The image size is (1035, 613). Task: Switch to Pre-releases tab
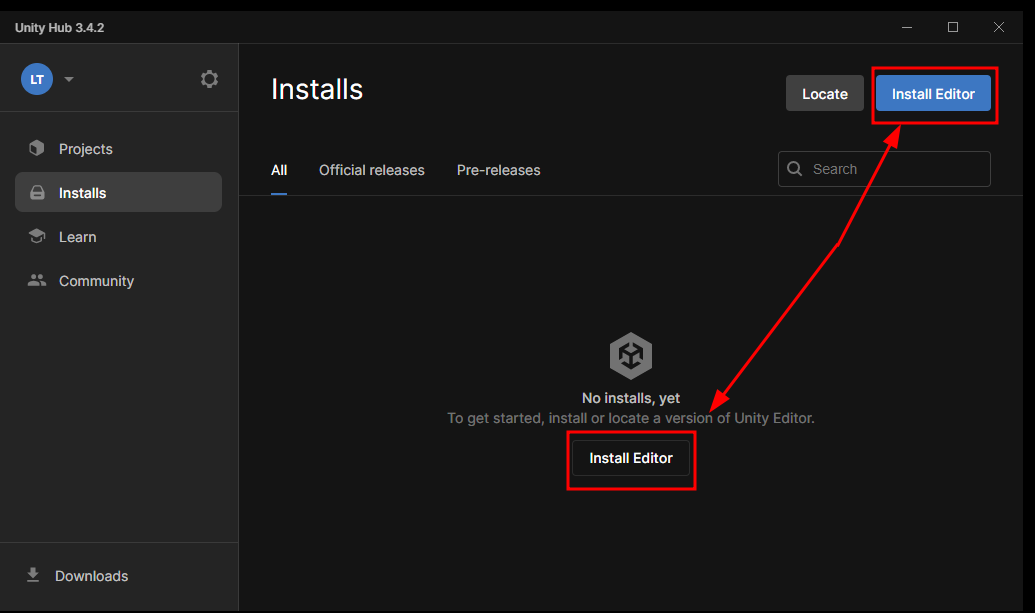(x=498, y=170)
